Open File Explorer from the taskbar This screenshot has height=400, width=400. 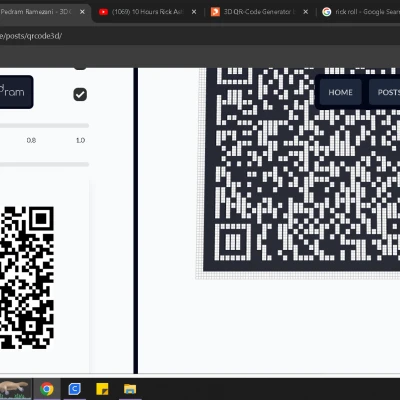coord(130,389)
